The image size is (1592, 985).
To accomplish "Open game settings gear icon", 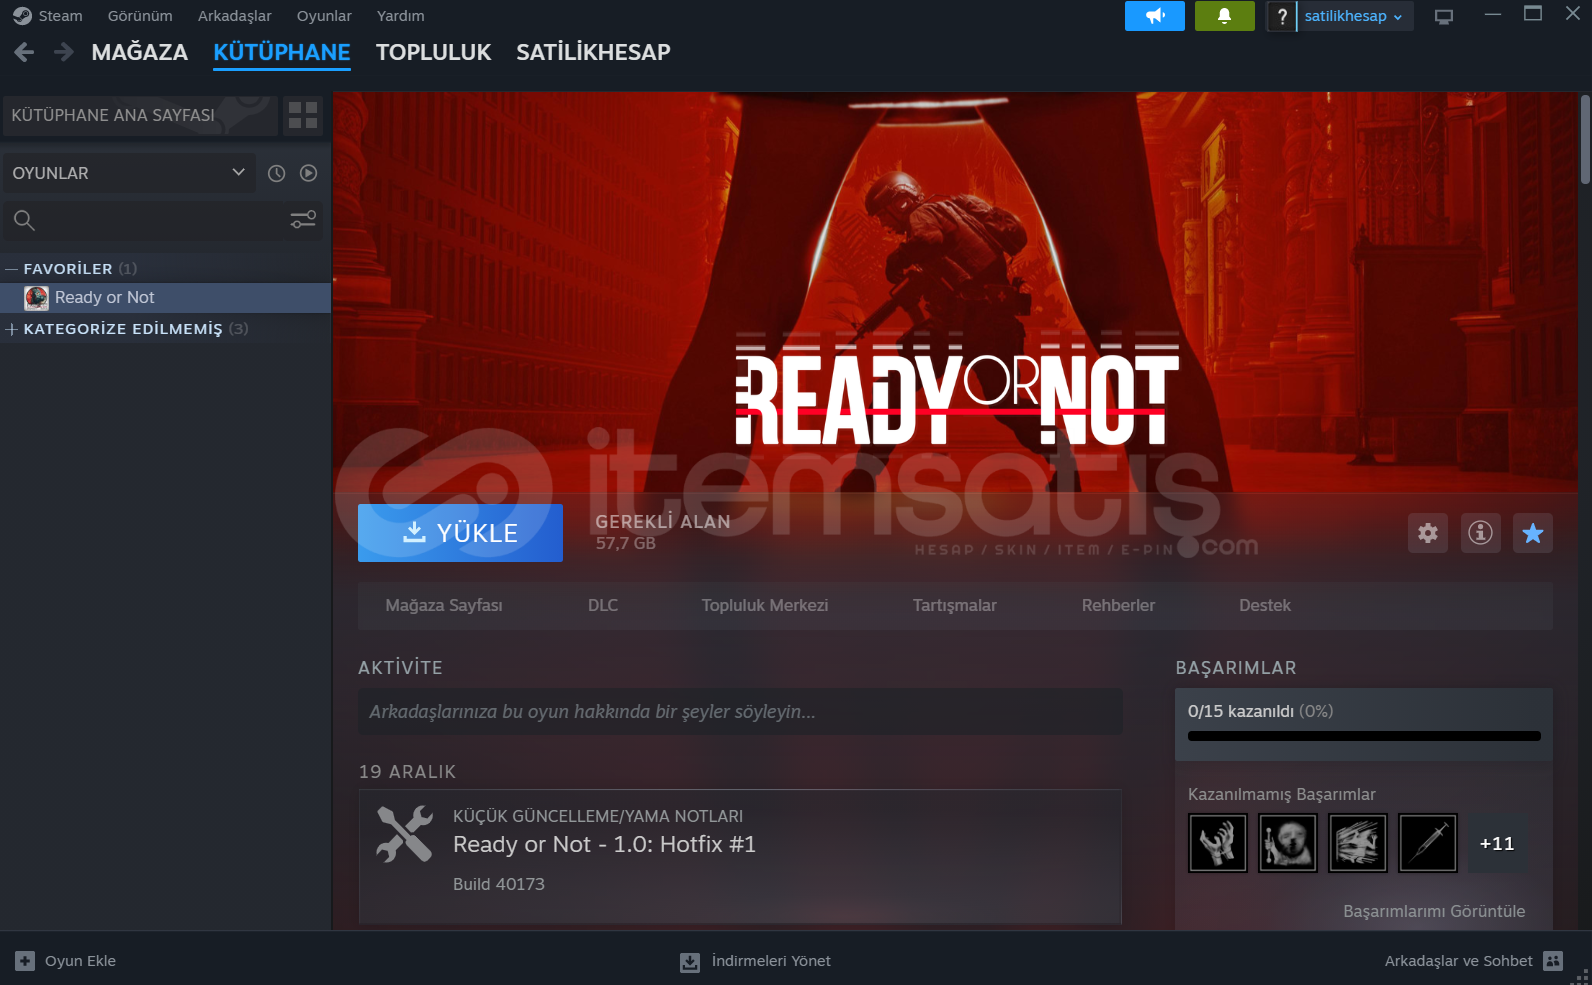I will pyautogui.click(x=1428, y=533).
